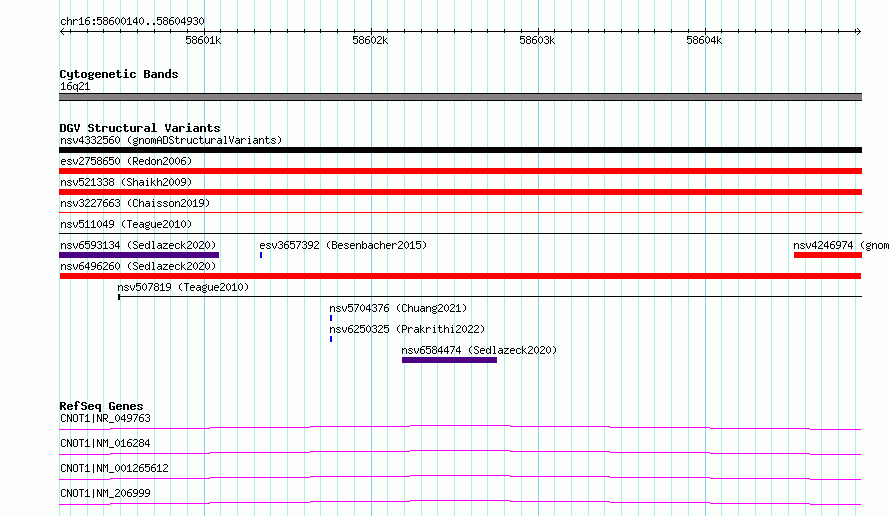Screen dimensions: 890x516
Task: Open variant nsv507819 (Teague2010) label
Action: click(183, 287)
